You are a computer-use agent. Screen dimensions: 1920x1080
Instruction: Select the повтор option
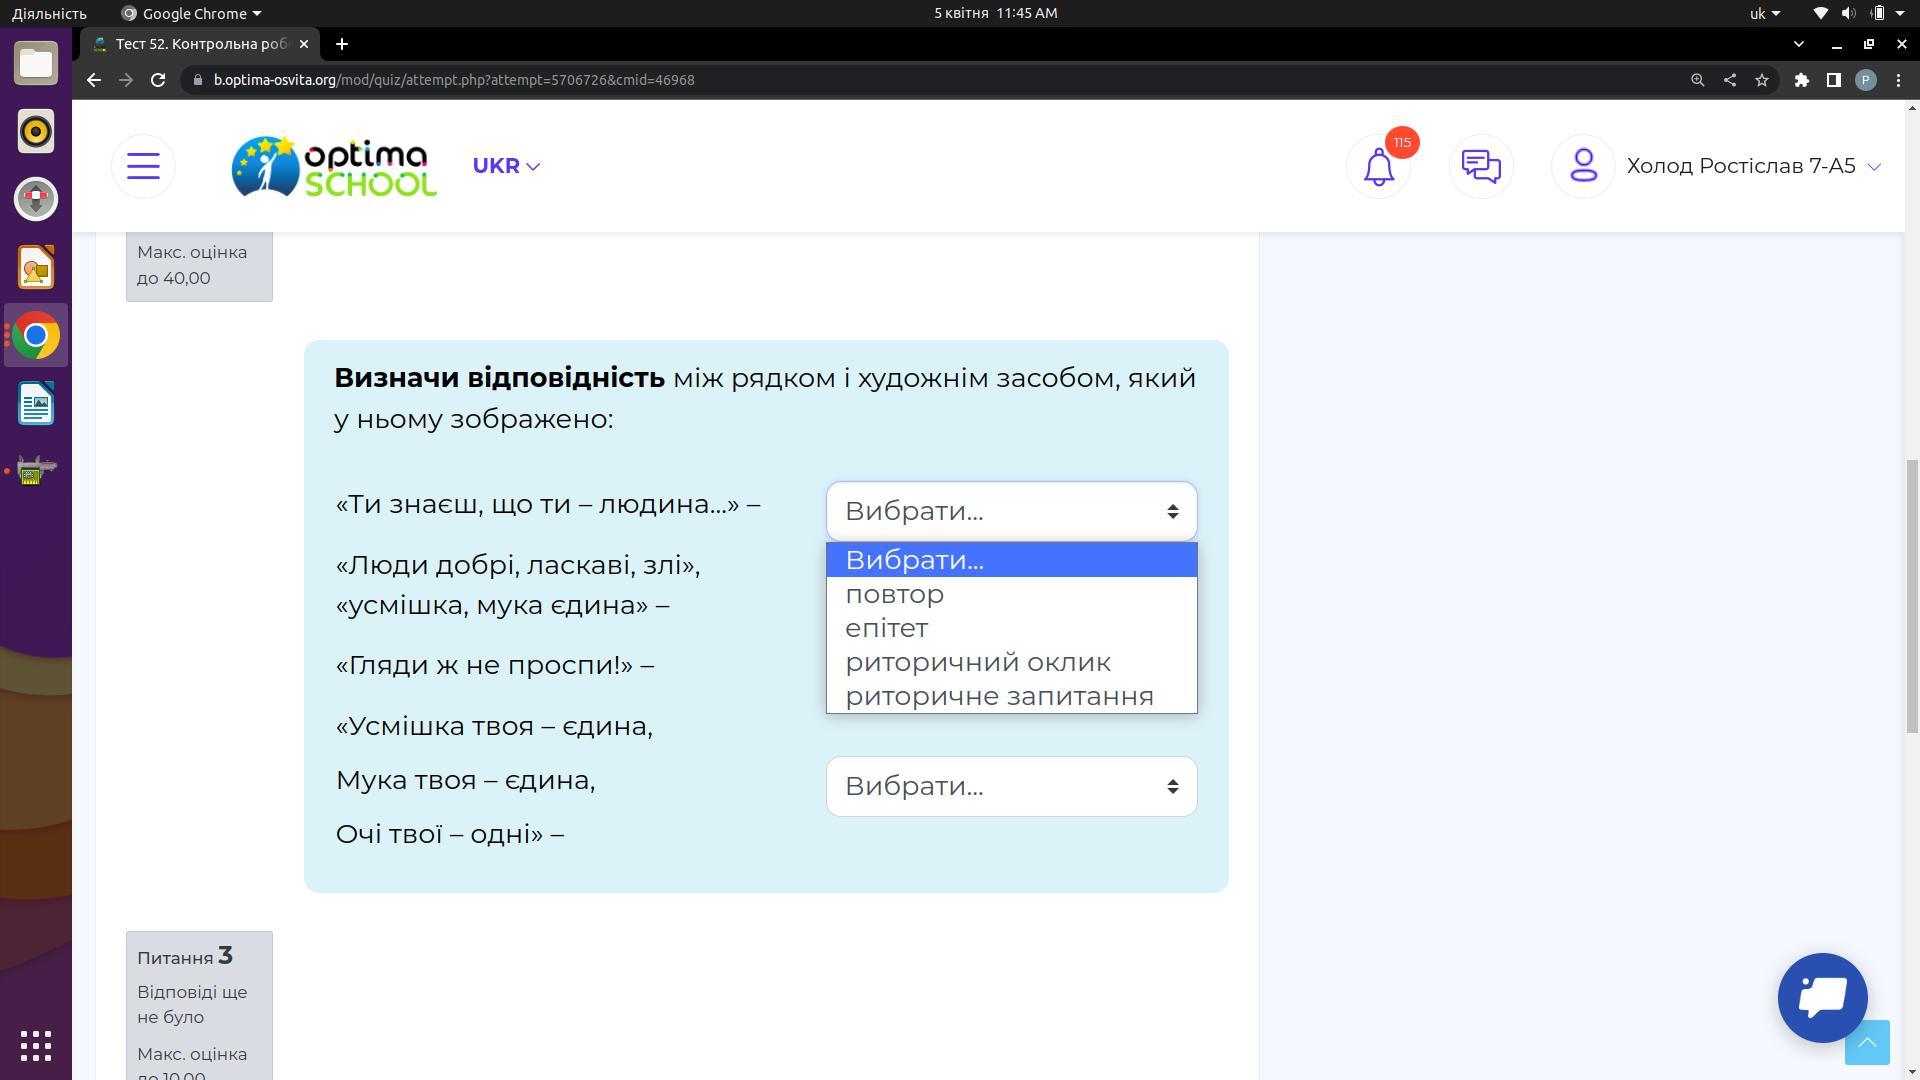click(x=895, y=594)
